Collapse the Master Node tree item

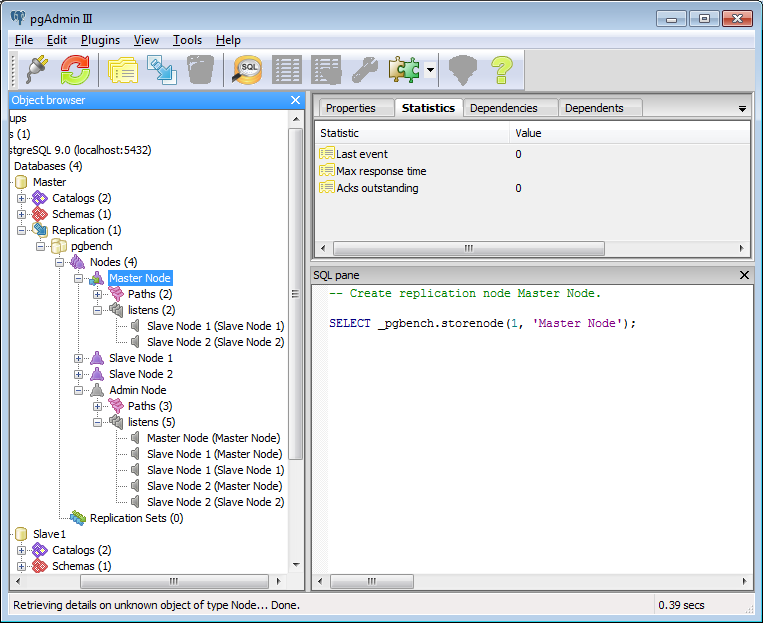79,278
